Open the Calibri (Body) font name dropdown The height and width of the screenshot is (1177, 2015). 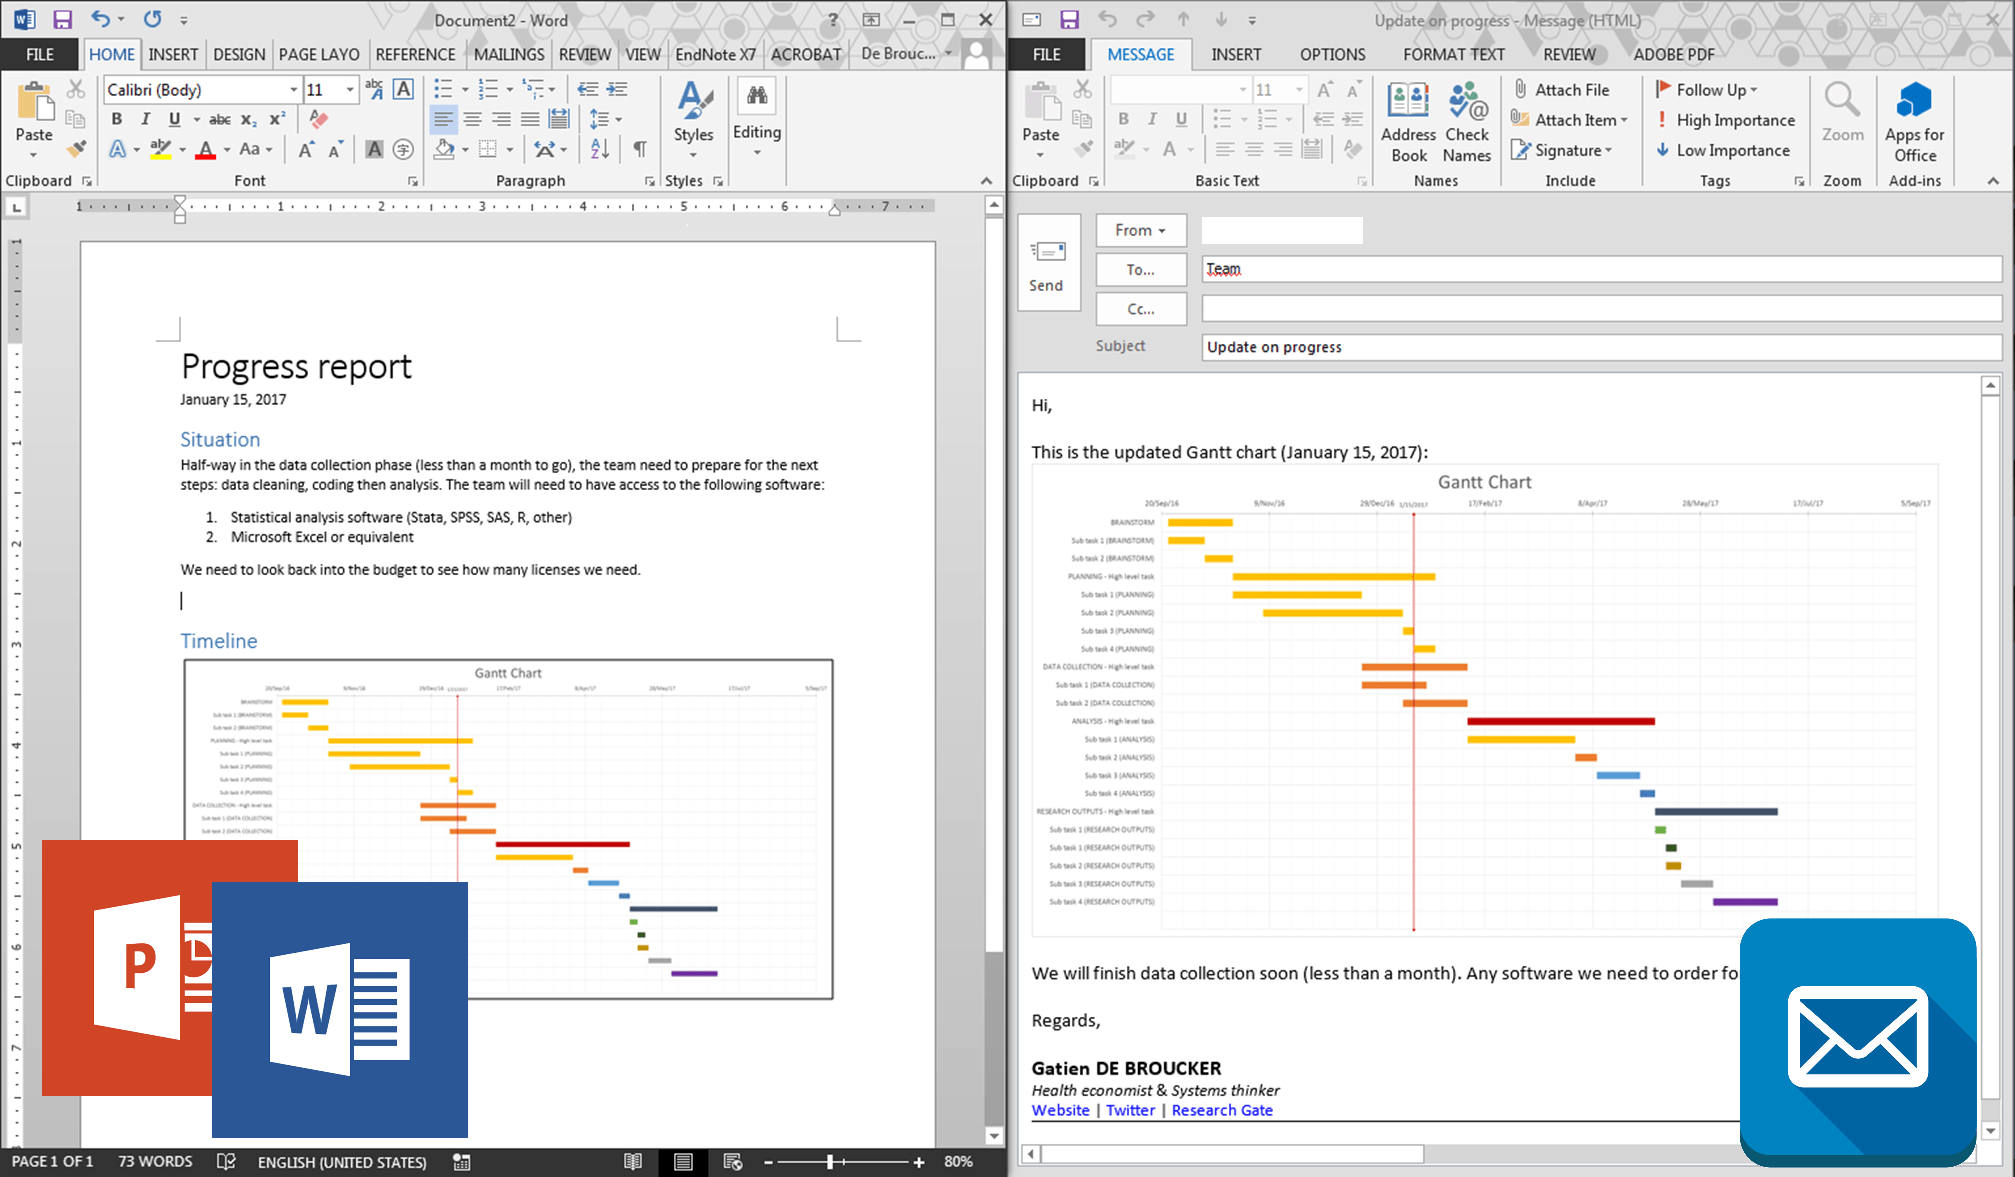click(x=293, y=90)
